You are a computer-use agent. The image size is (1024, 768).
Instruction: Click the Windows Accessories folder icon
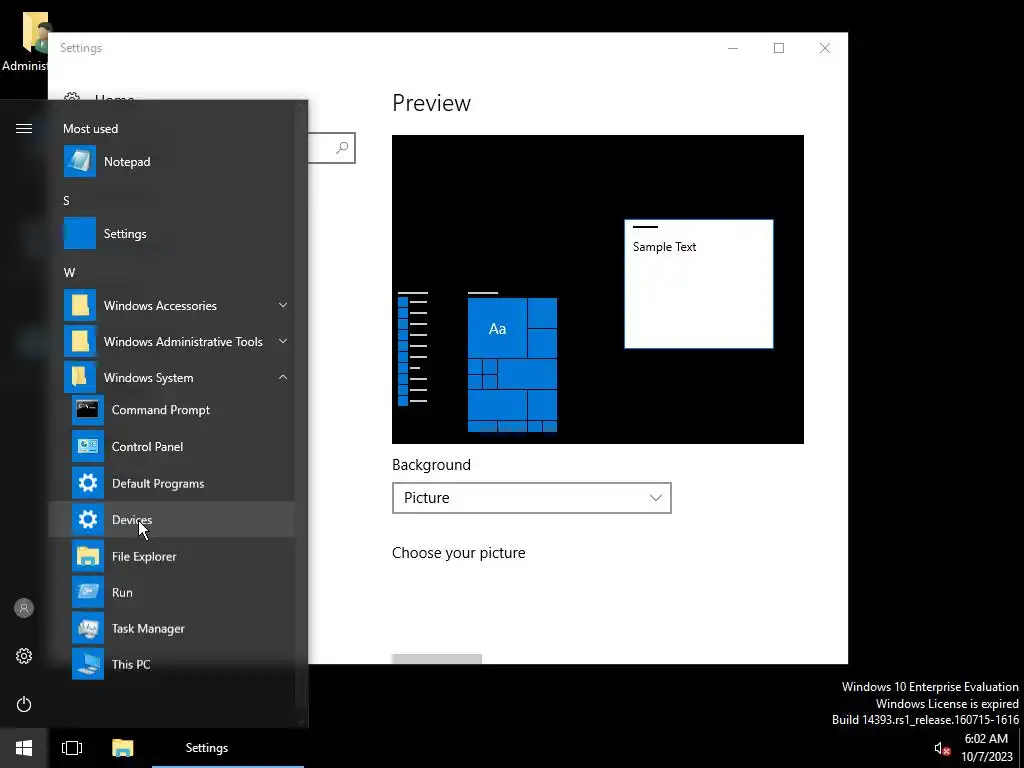click(80, 305)
